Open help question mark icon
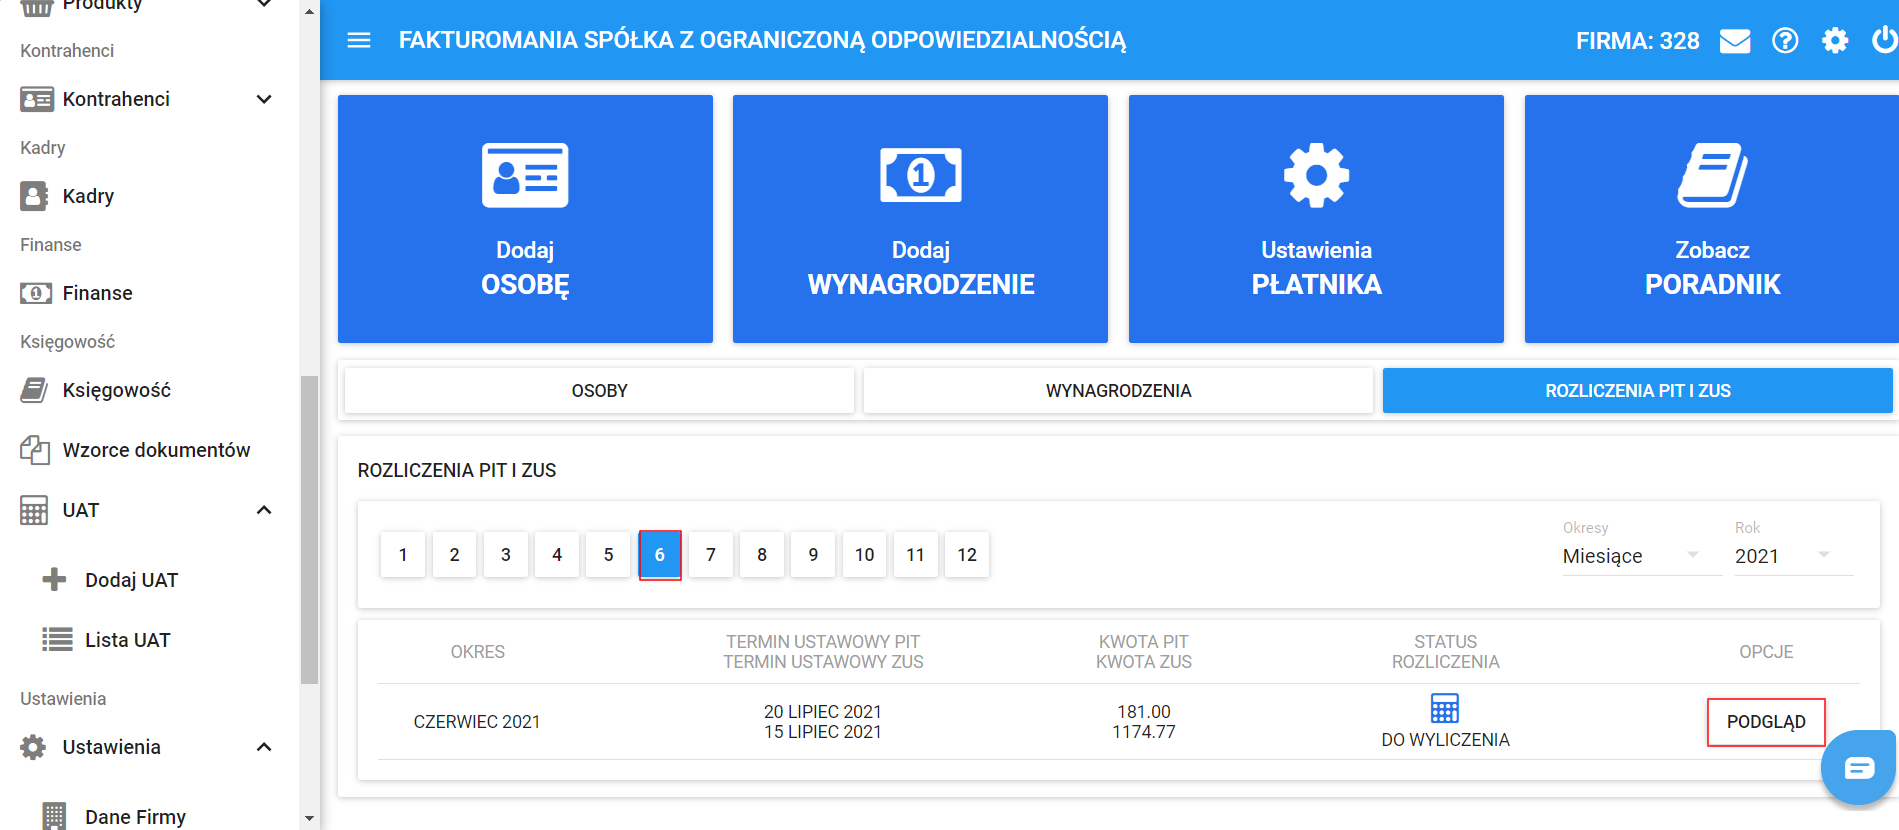This screenshot has width=1899, height=830. [1785, 41]
